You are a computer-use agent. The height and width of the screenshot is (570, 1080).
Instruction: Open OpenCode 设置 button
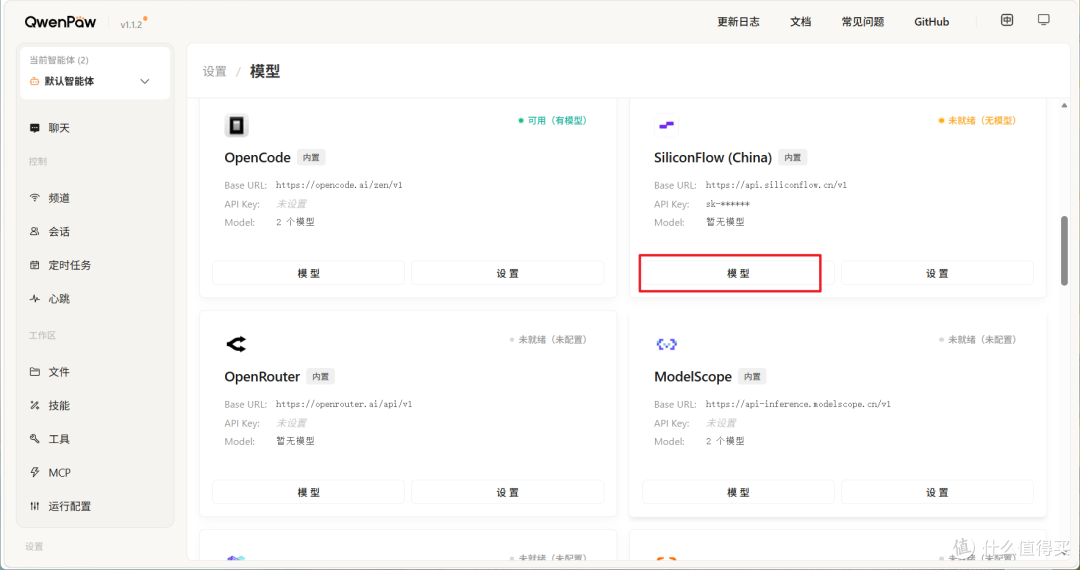(x=508, y=273)
